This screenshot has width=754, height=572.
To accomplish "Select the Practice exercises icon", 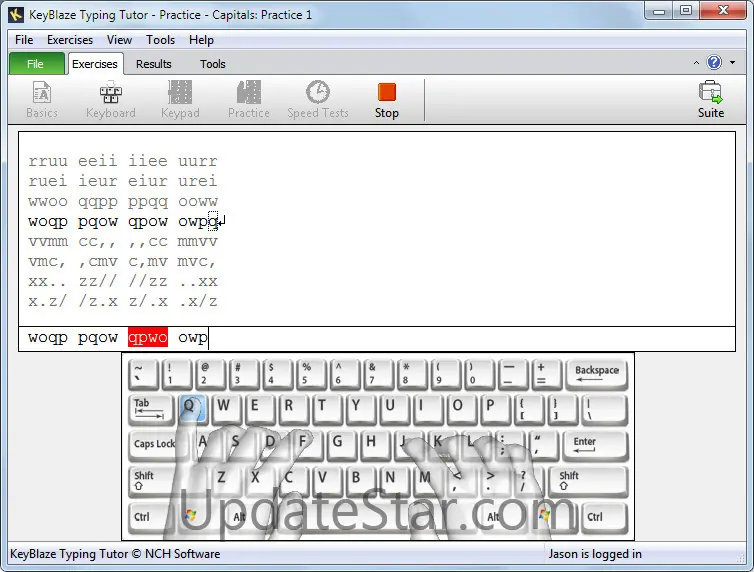I will pos(249,100).
